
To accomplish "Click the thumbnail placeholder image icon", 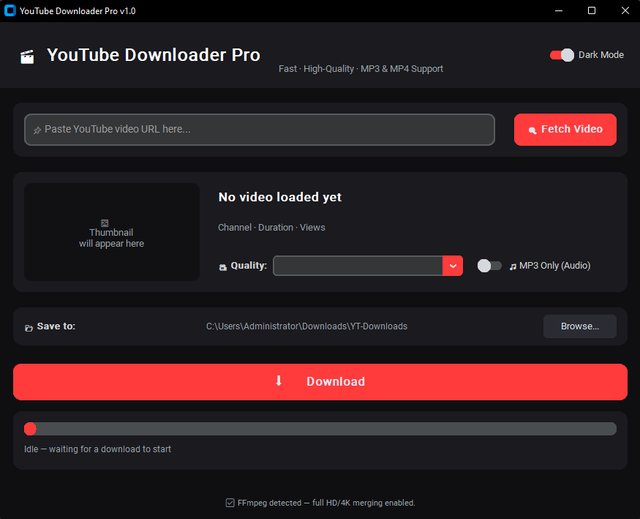I will point(105,223).
